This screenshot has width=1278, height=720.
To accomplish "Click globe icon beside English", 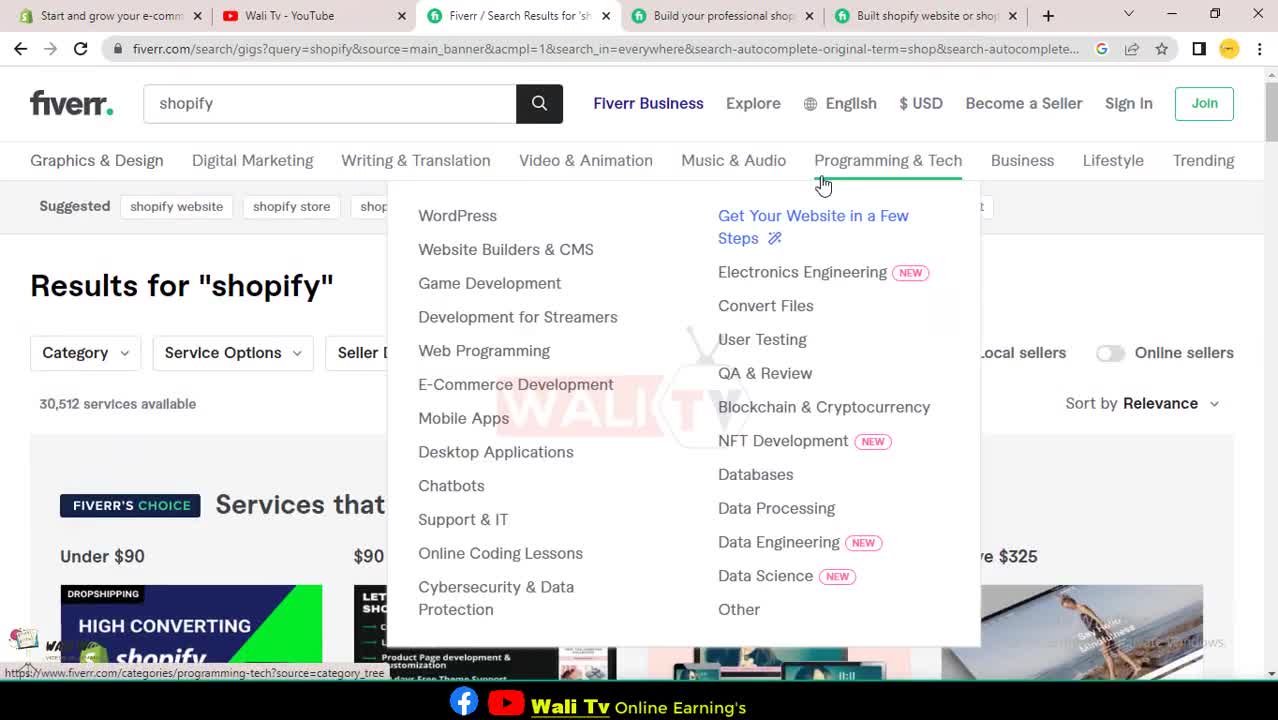I will point(810,104).
